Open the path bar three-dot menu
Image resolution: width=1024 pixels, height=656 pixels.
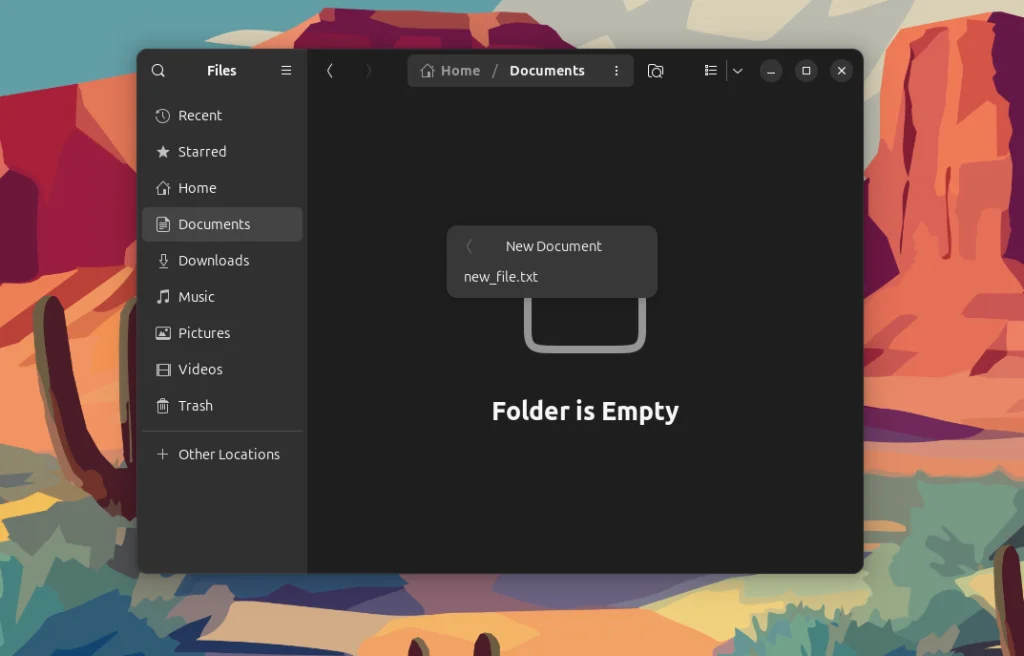click(616, 71)
